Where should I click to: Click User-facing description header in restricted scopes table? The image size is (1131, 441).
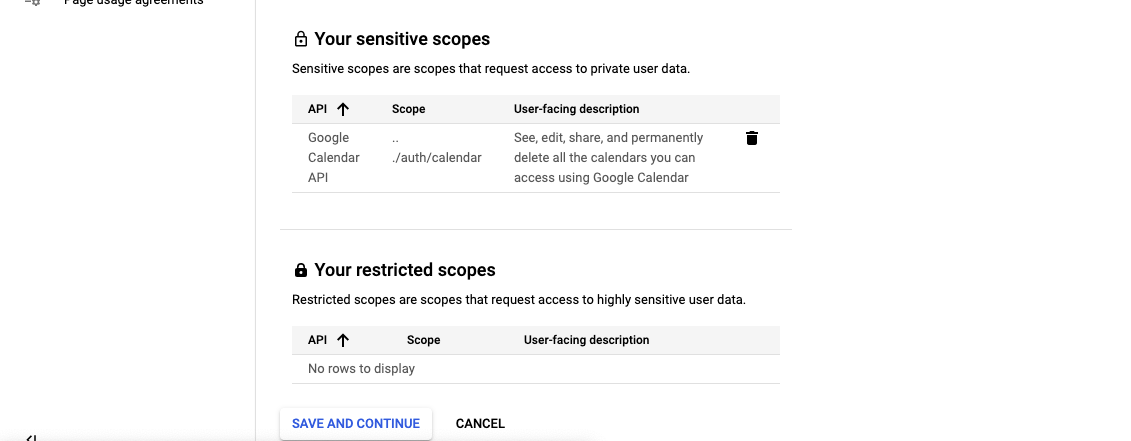pos(586,340)
